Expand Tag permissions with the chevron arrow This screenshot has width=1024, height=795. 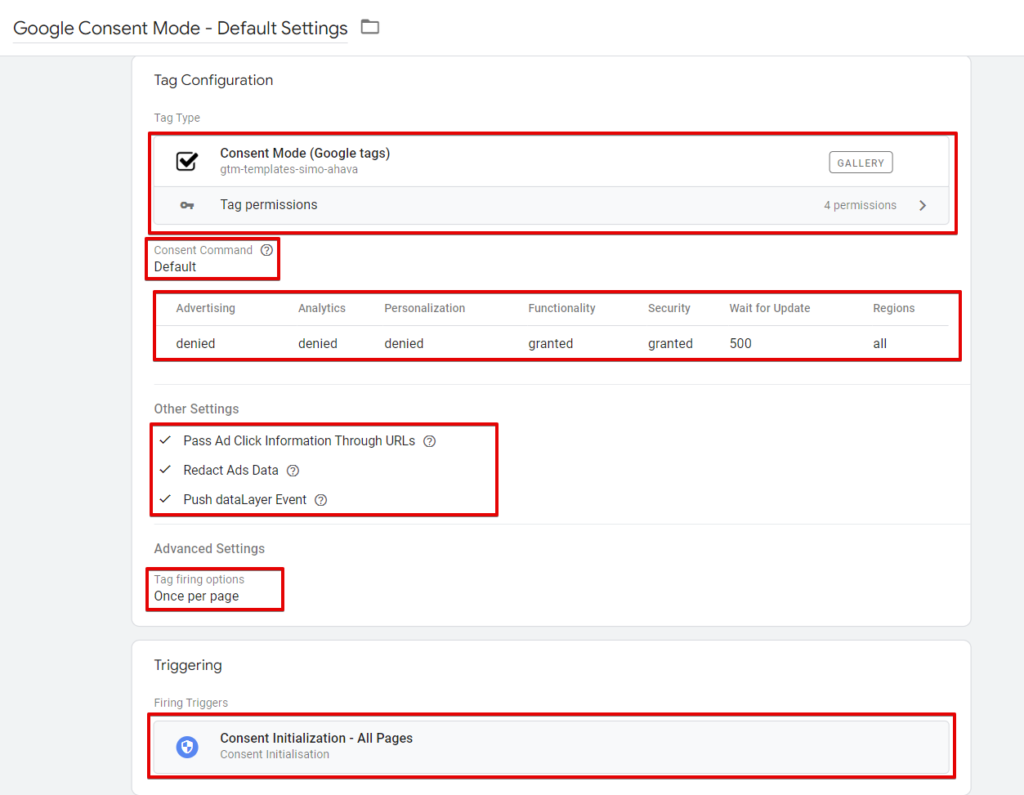923,205
